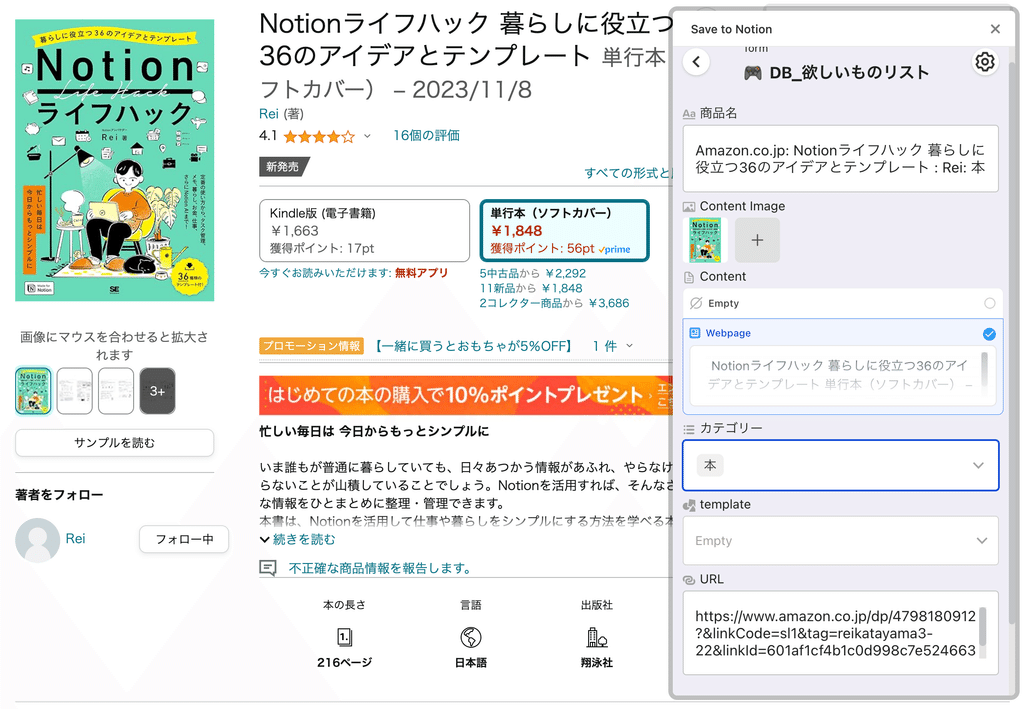Click the Rei author avatar icon
The width and height of the screenshot is (1024, 709).
coord(37,540)
